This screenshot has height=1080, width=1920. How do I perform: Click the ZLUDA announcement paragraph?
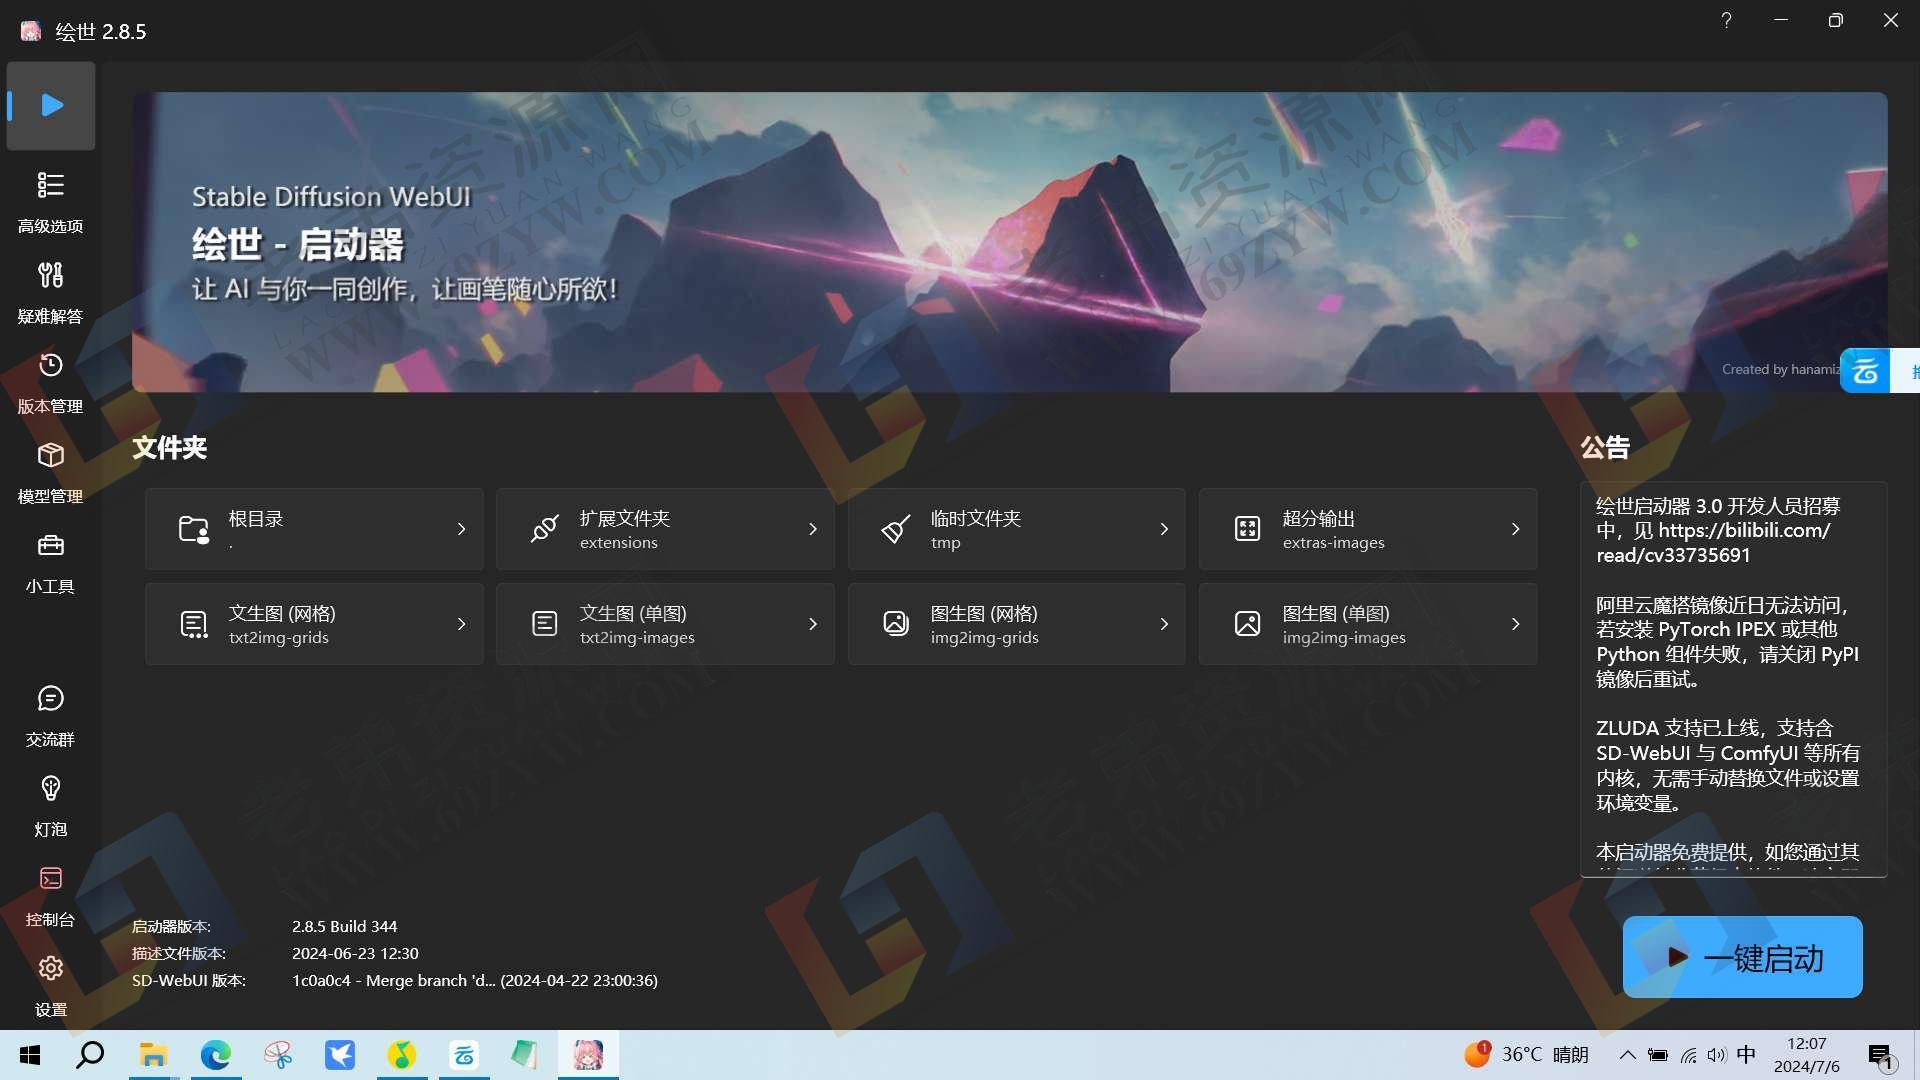coord(1728,765)
